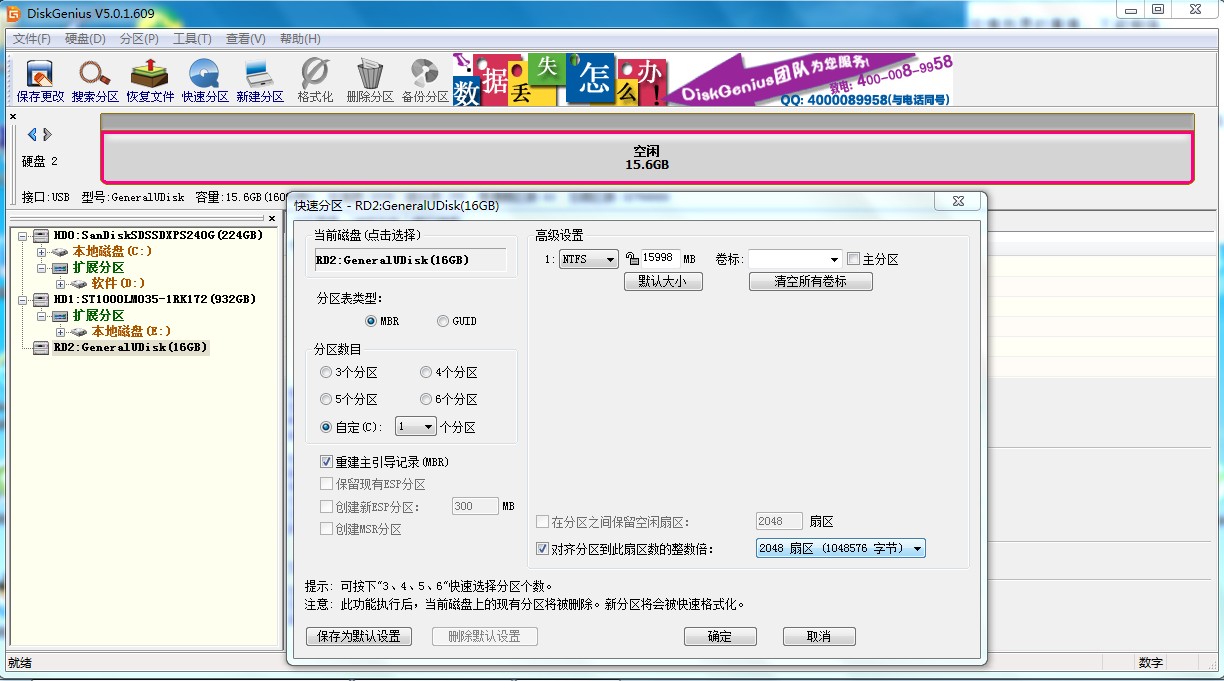Click the RD2 GeneralUDisk disk icon in tree
Screen dimensions: 1224x681
tap(41, 347)
